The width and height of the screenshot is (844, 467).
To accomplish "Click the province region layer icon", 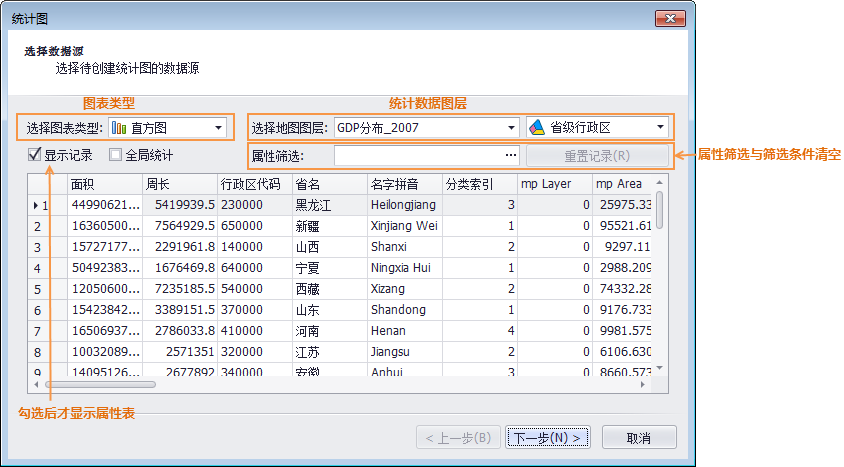I will coord(537,128).
